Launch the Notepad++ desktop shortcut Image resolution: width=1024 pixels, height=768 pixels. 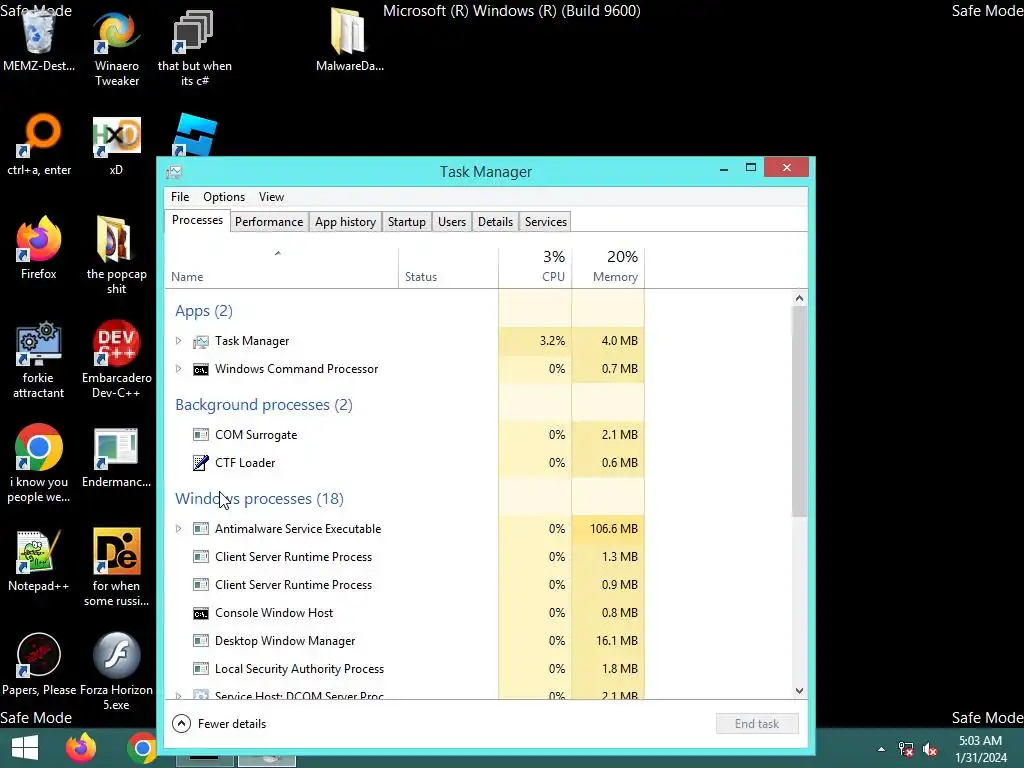(39, 560)
